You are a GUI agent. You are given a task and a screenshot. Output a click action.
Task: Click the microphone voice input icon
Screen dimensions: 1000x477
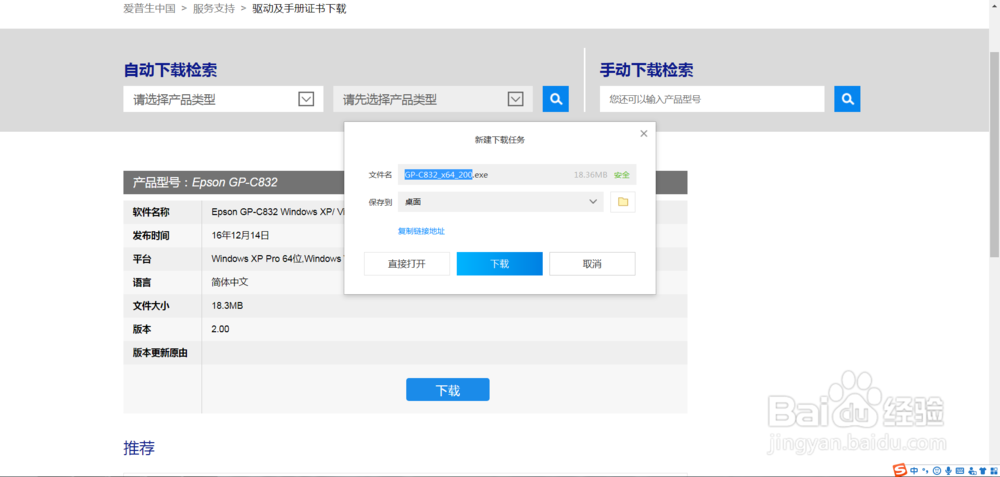pyautogui.click(x=948, y=471)
